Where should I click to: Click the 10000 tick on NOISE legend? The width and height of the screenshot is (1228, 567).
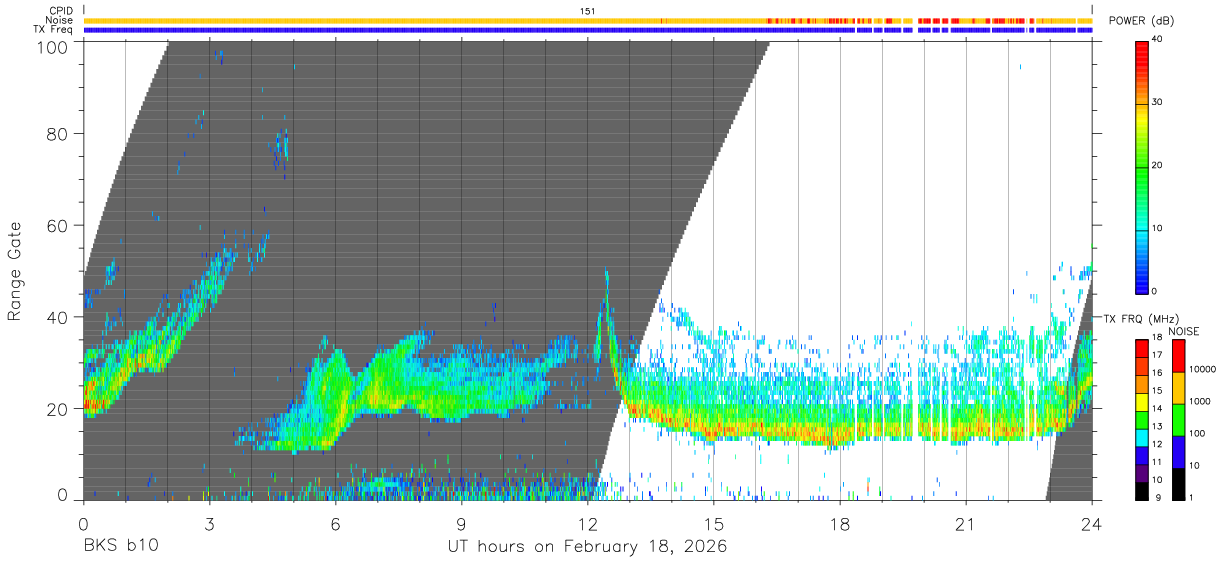pos(1204,371)
